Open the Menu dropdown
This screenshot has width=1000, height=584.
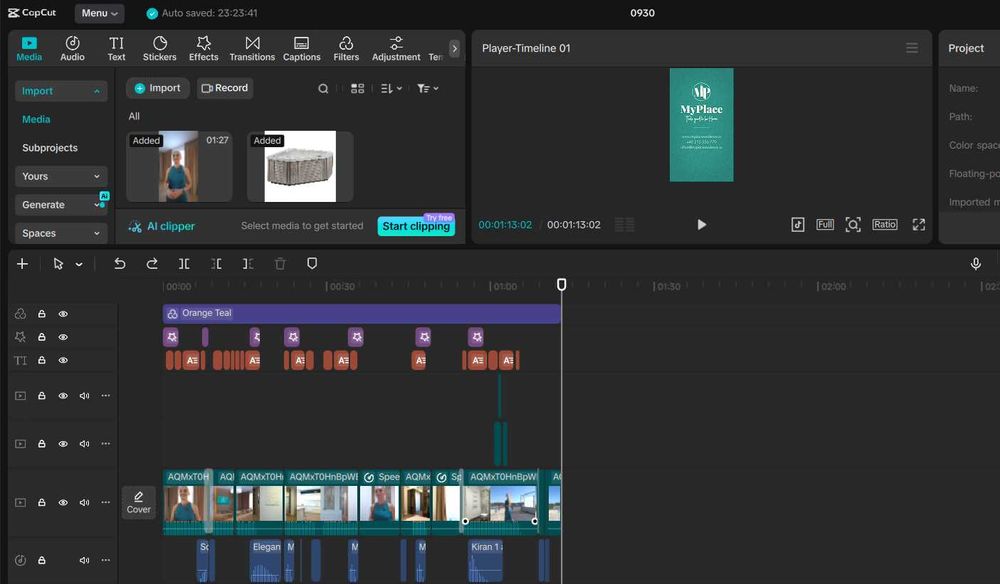pos(99,13)
